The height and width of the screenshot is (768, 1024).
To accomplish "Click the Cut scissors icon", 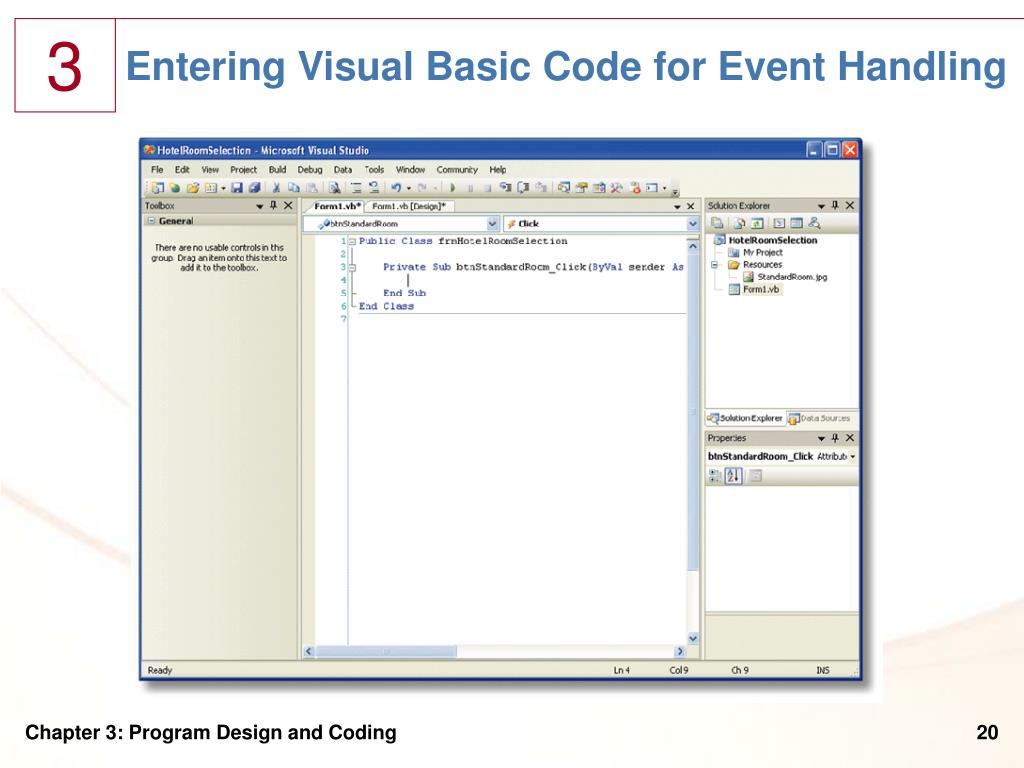I will tap(276, 188).
